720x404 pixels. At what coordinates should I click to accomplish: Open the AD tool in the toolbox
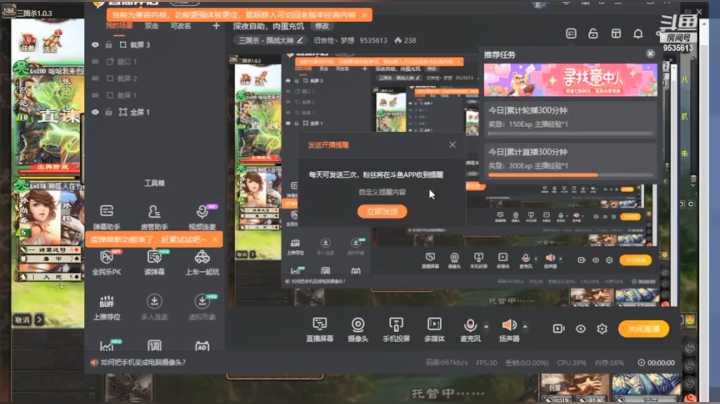point(202,346)
